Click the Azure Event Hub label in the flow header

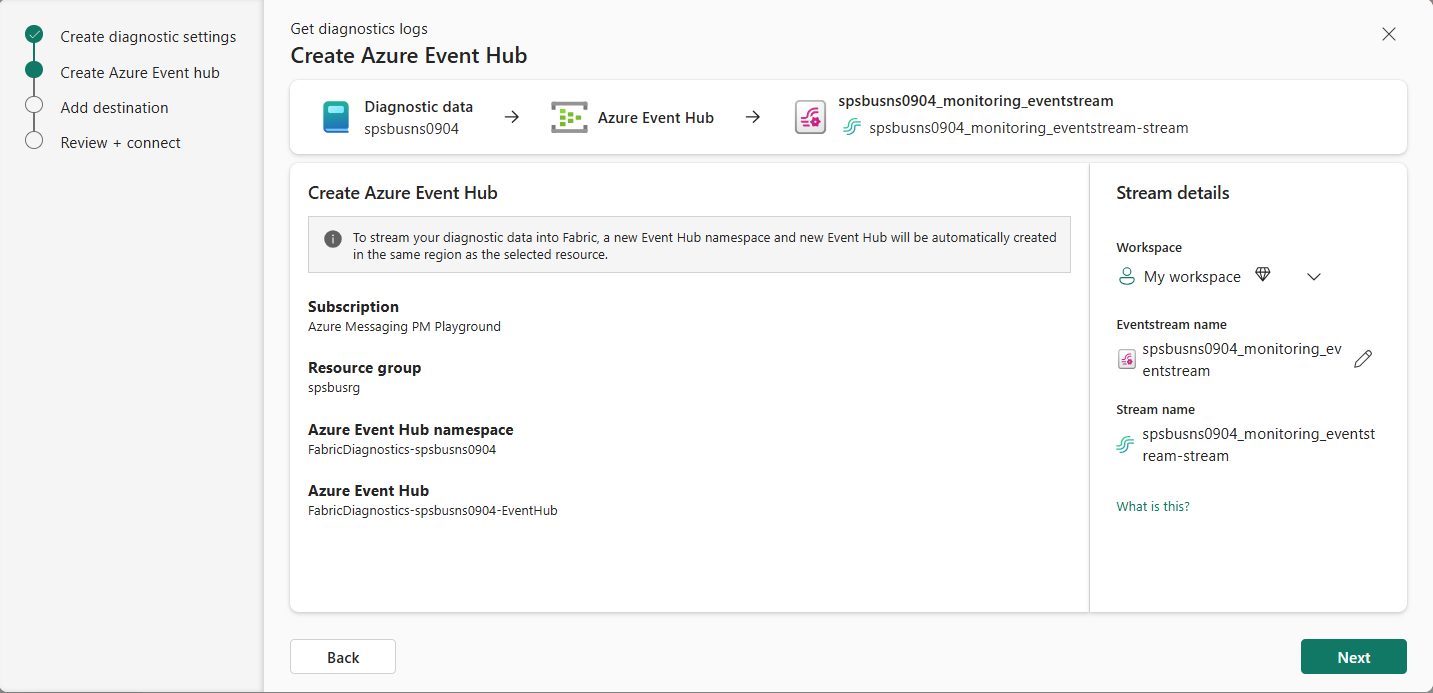click(656, 117)
